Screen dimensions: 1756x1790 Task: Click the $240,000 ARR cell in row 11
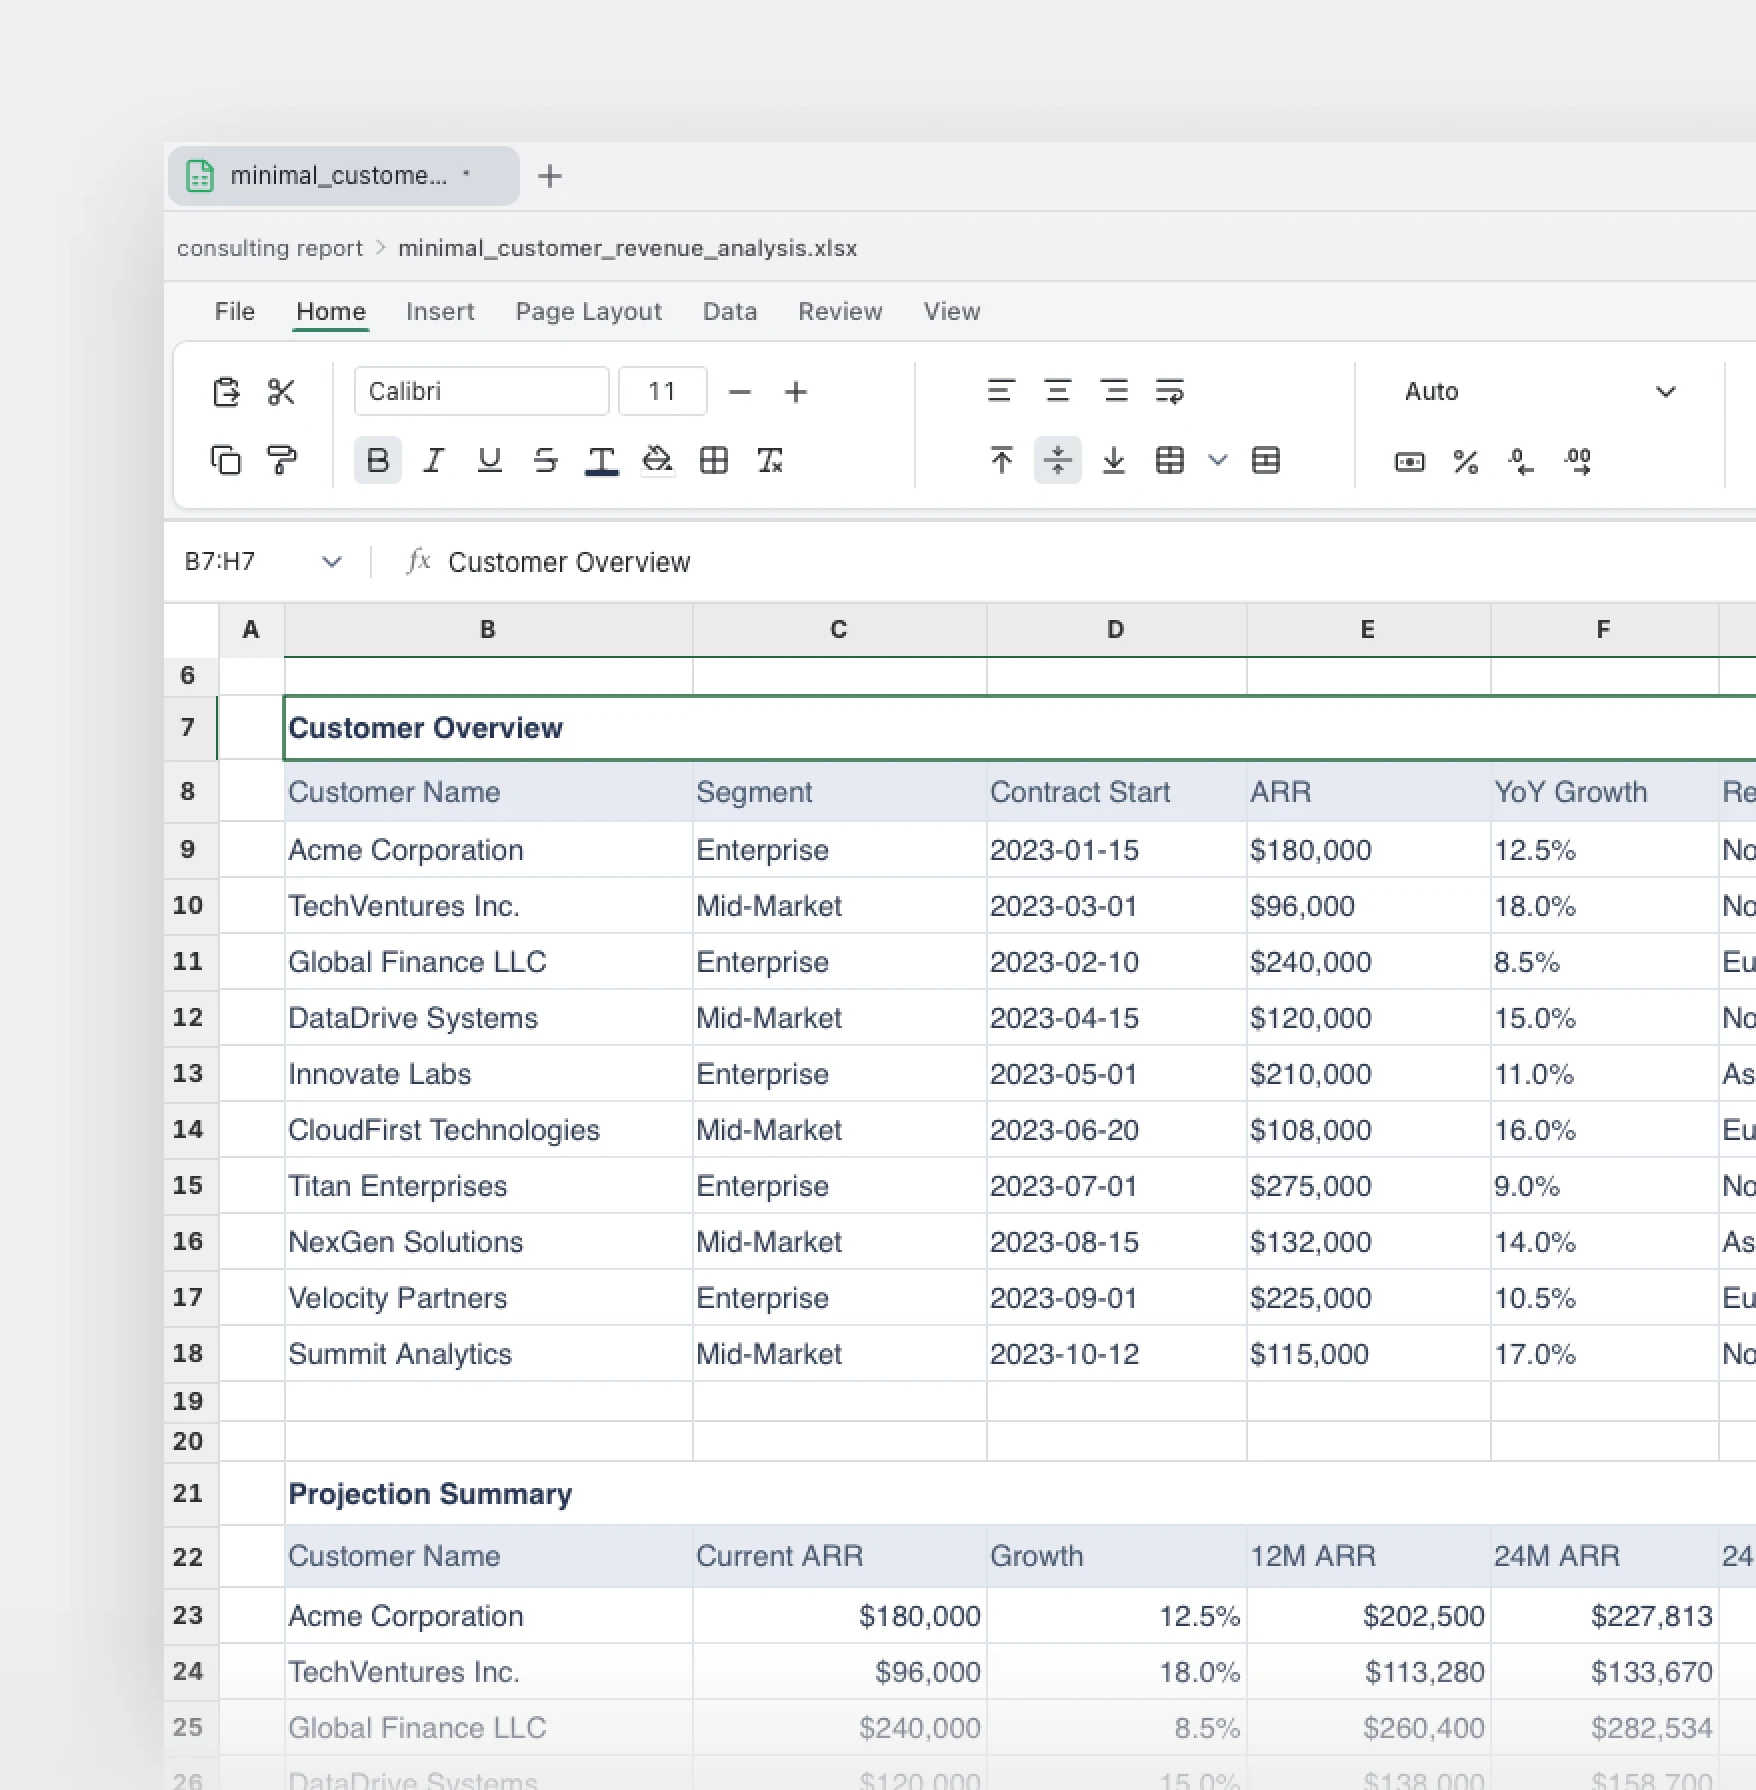tap(1368, 962)
